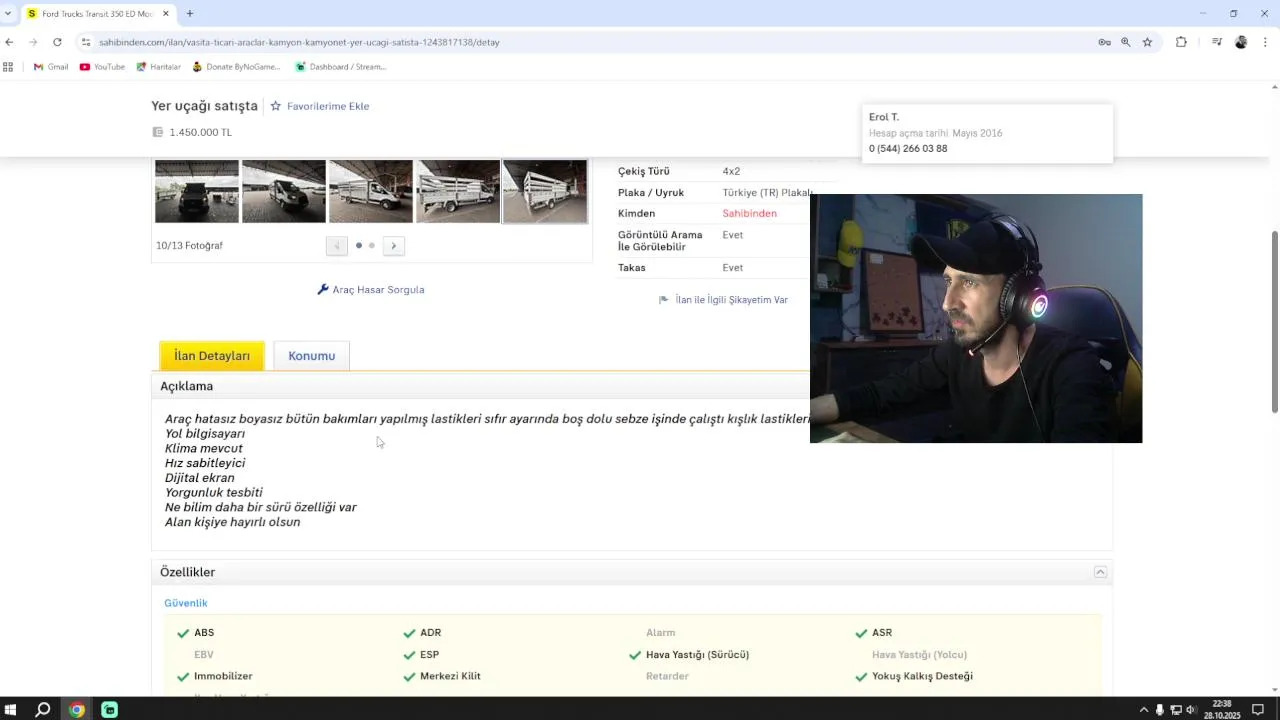This screenshot has height=720, width=1280.
Task: Open the Chrome profile avatar
Action: pos(1241,42)
